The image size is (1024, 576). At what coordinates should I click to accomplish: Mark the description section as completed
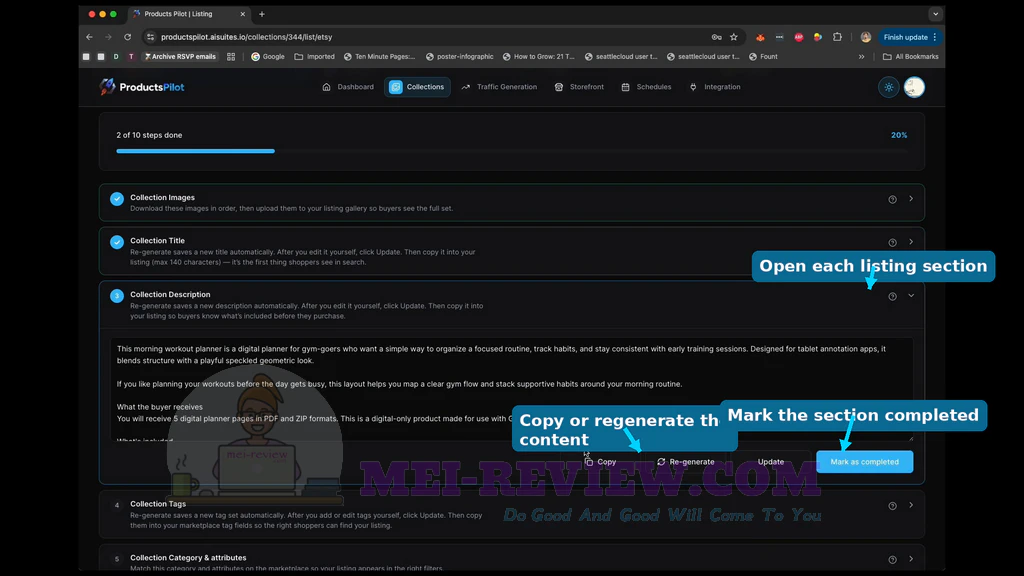click(x=865, y=462)
